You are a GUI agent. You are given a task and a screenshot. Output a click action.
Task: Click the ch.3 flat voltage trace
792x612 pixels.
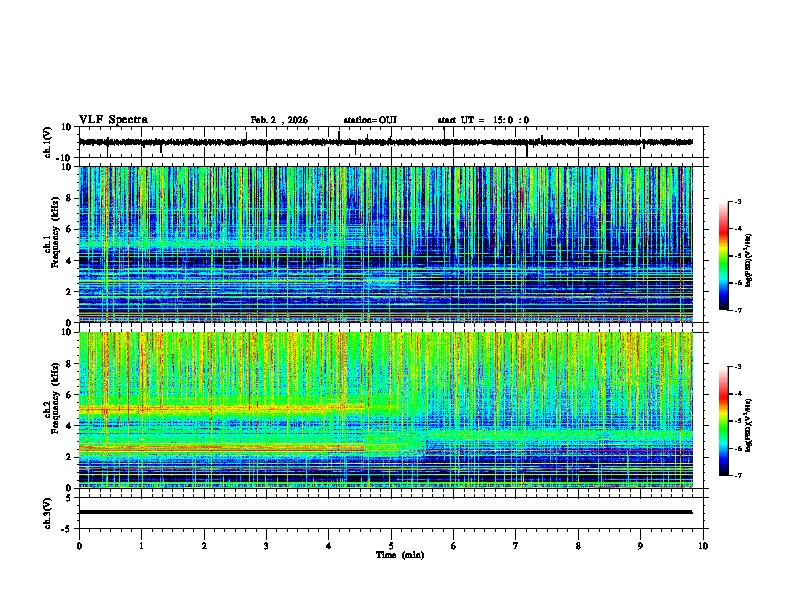[x=386, y=512]
